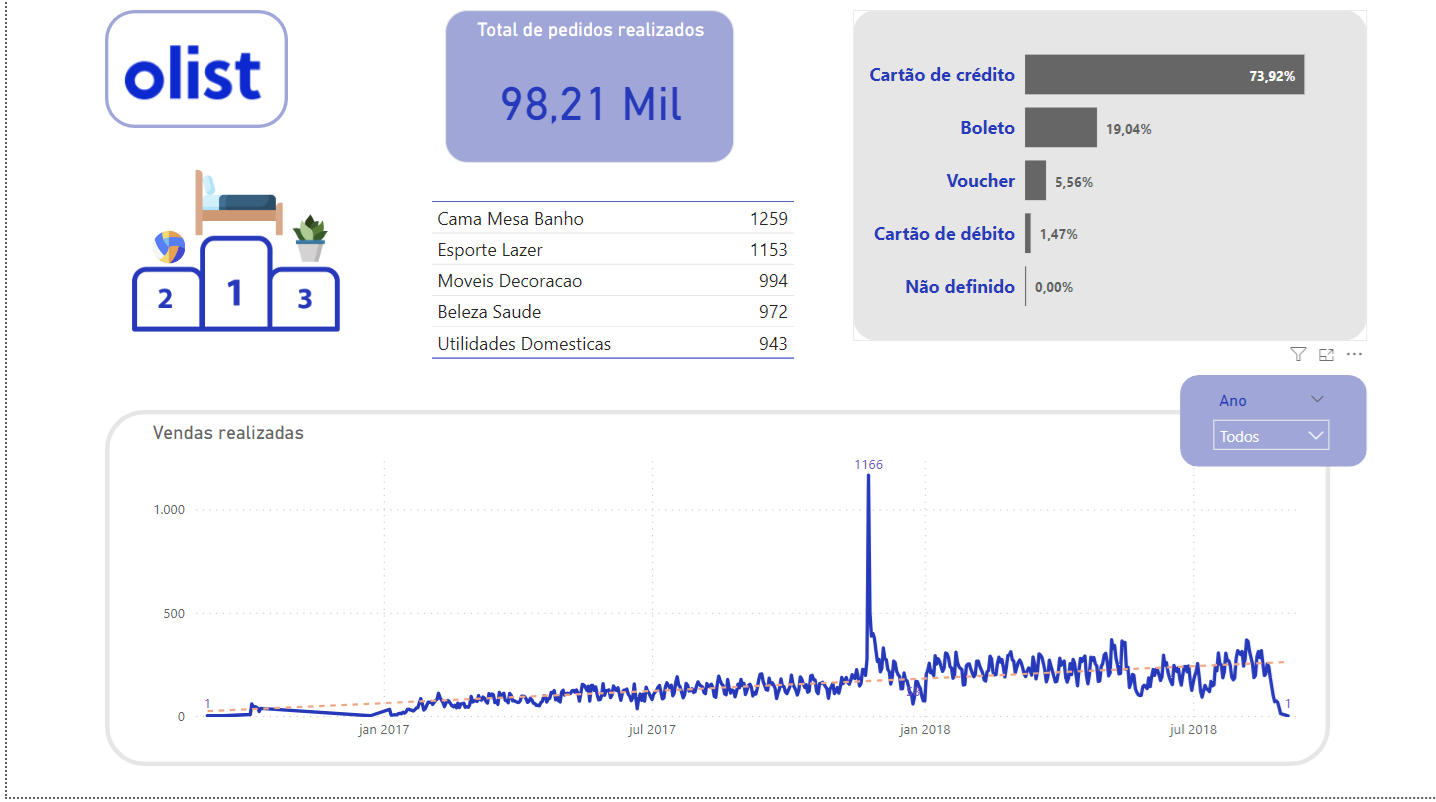This screenshot has height=802, width=1436.
Task: Open the Todos year dropdown
Action: (1270, 436)
